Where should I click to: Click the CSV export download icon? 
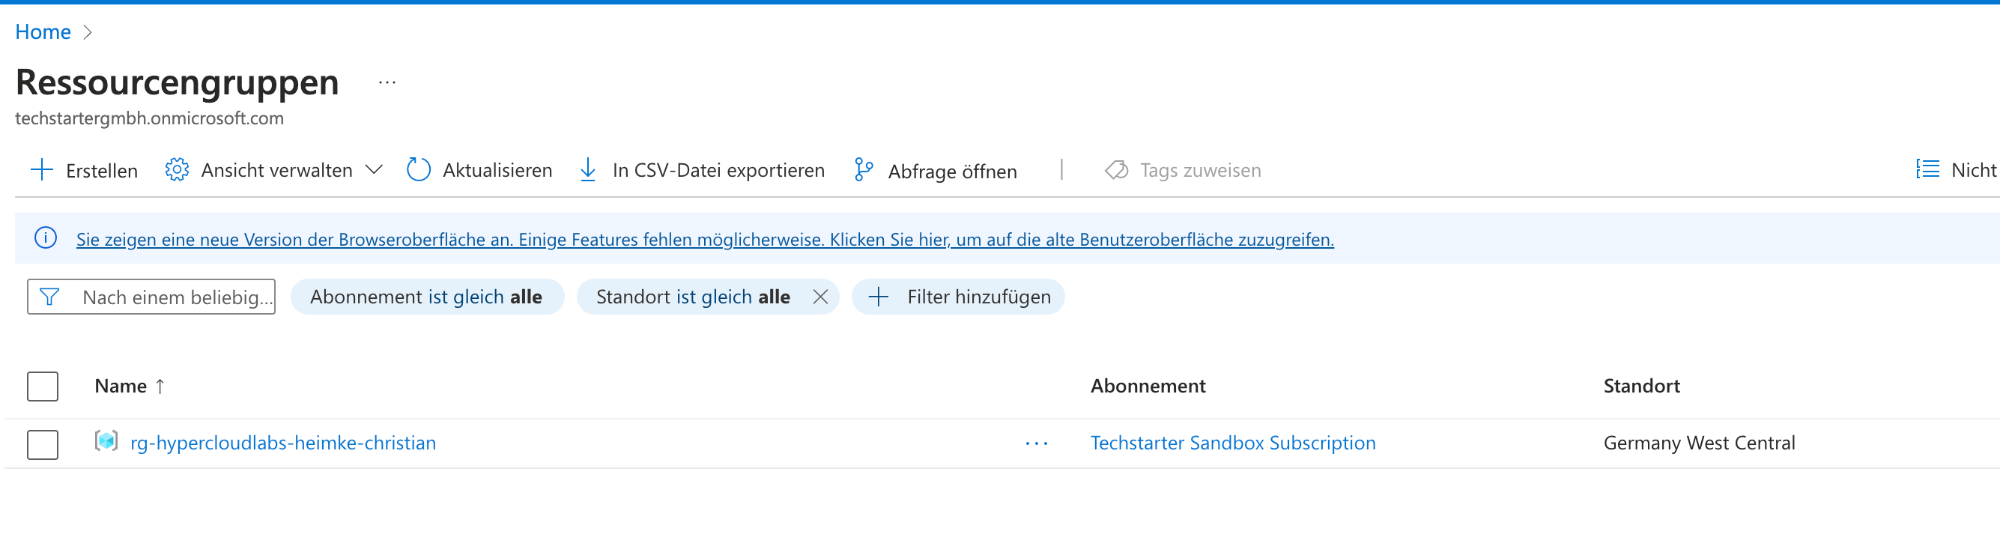pos(588,170)
